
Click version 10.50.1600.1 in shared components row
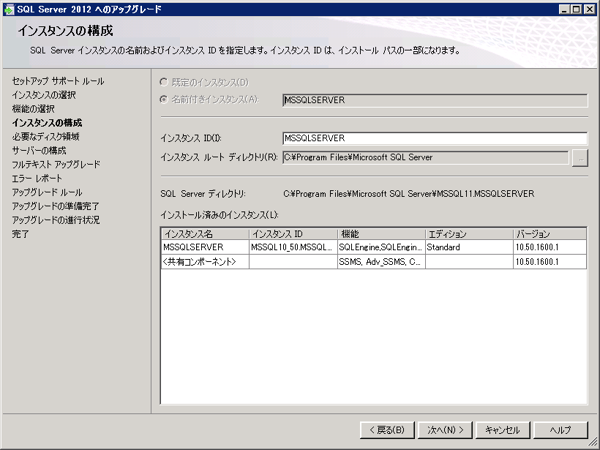pos(549,262)
